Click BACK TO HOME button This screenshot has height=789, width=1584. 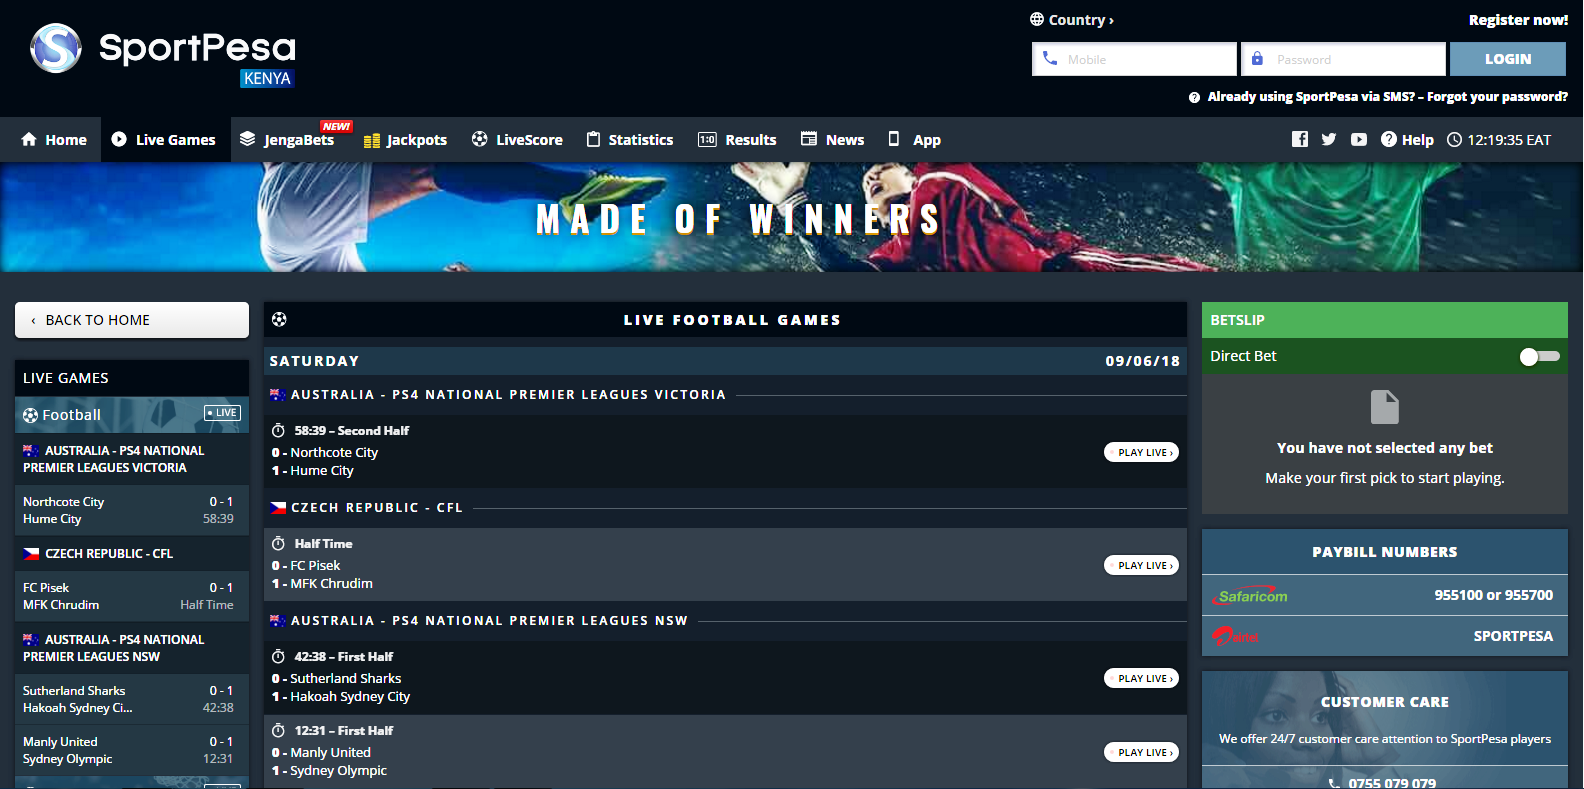click(x=132, y=320)
